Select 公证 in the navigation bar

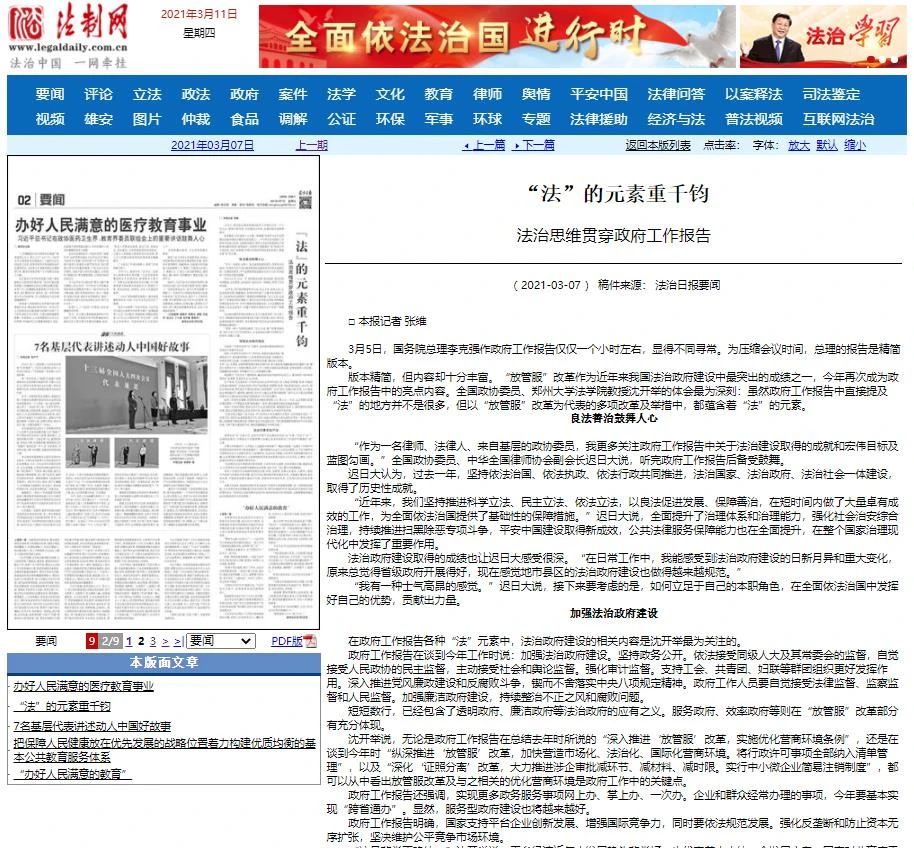[341, 119]
